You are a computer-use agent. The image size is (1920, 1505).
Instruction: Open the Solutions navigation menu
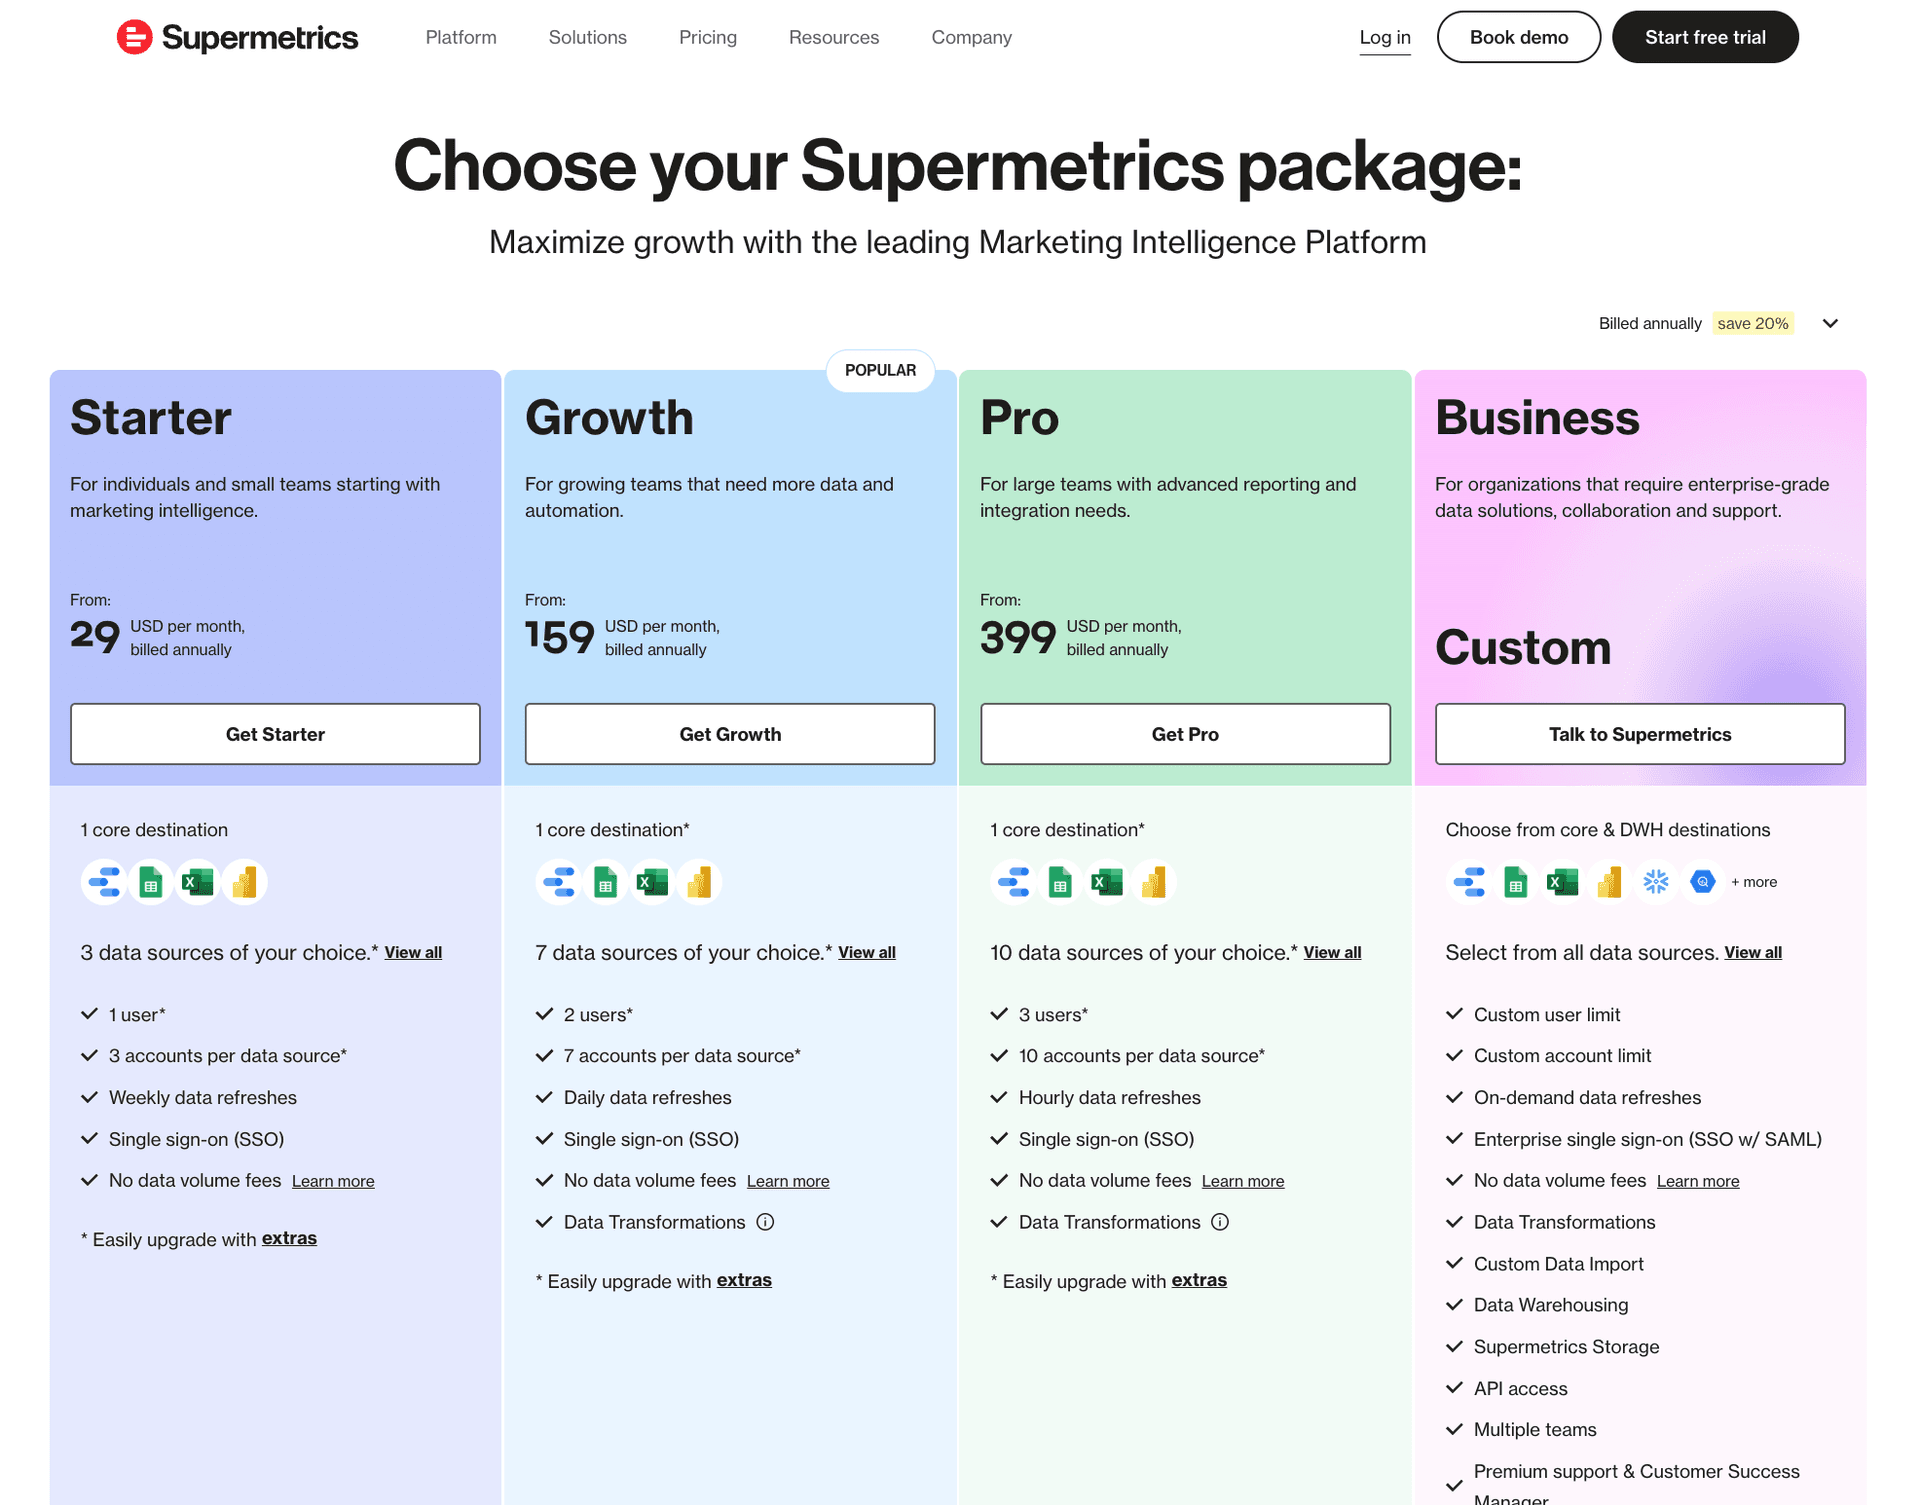(588, 37)
